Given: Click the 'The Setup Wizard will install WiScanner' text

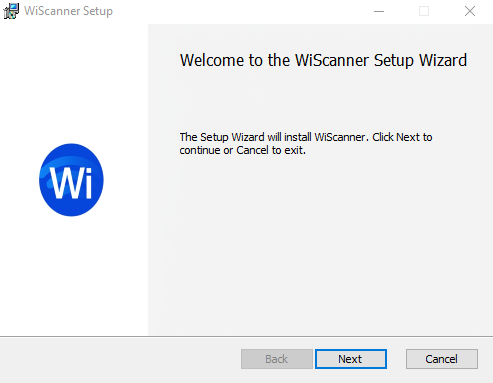Looking at the screenshot, I should pos(306,143).
